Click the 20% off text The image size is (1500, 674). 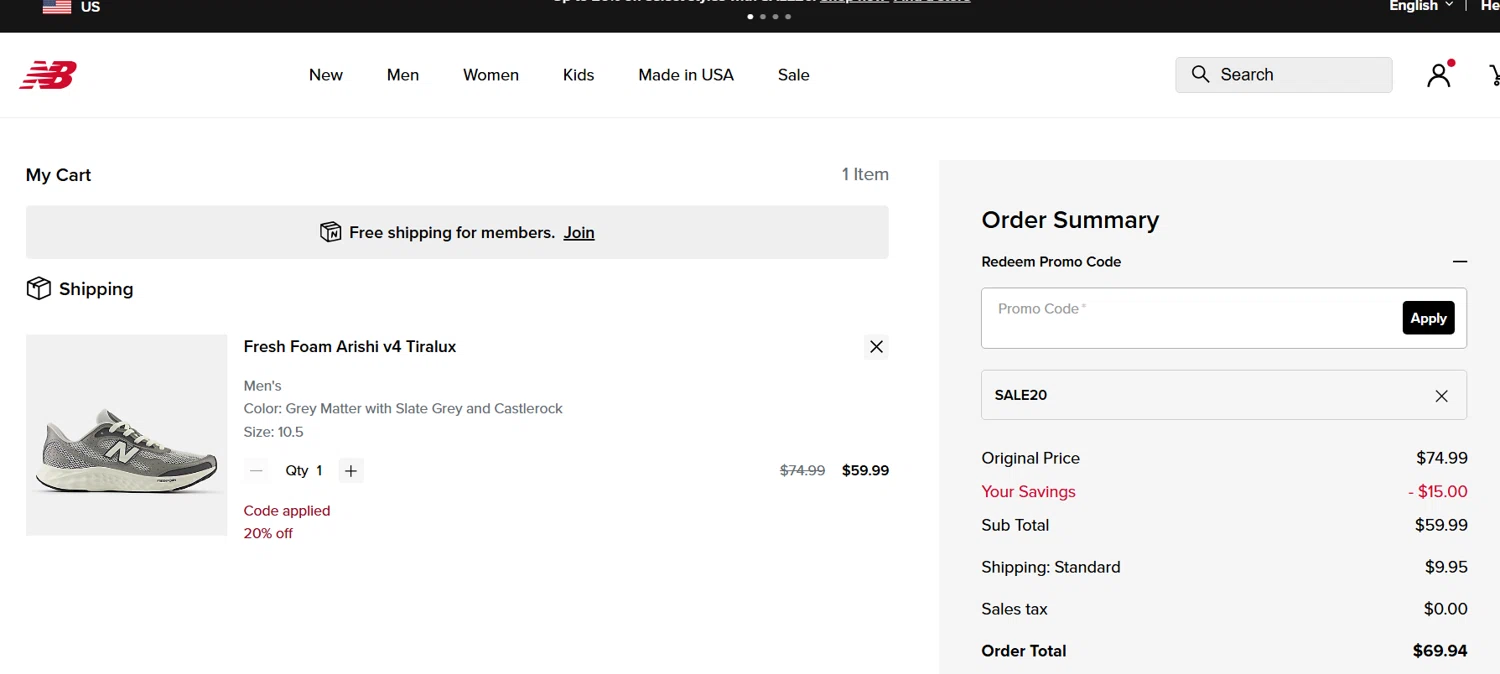pyautogui.click(x=268, y=534)
